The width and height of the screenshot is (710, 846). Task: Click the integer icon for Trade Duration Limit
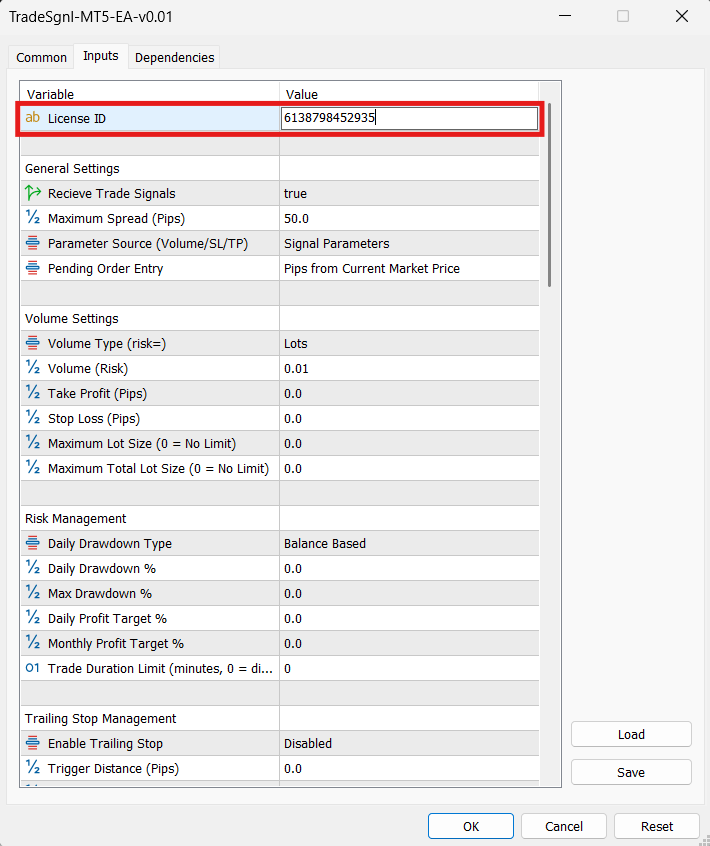[x=33, y=668]
